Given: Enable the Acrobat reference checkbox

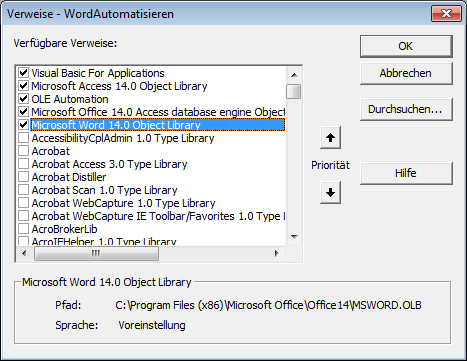Looking at the screenshot, I should coord(23,151).
